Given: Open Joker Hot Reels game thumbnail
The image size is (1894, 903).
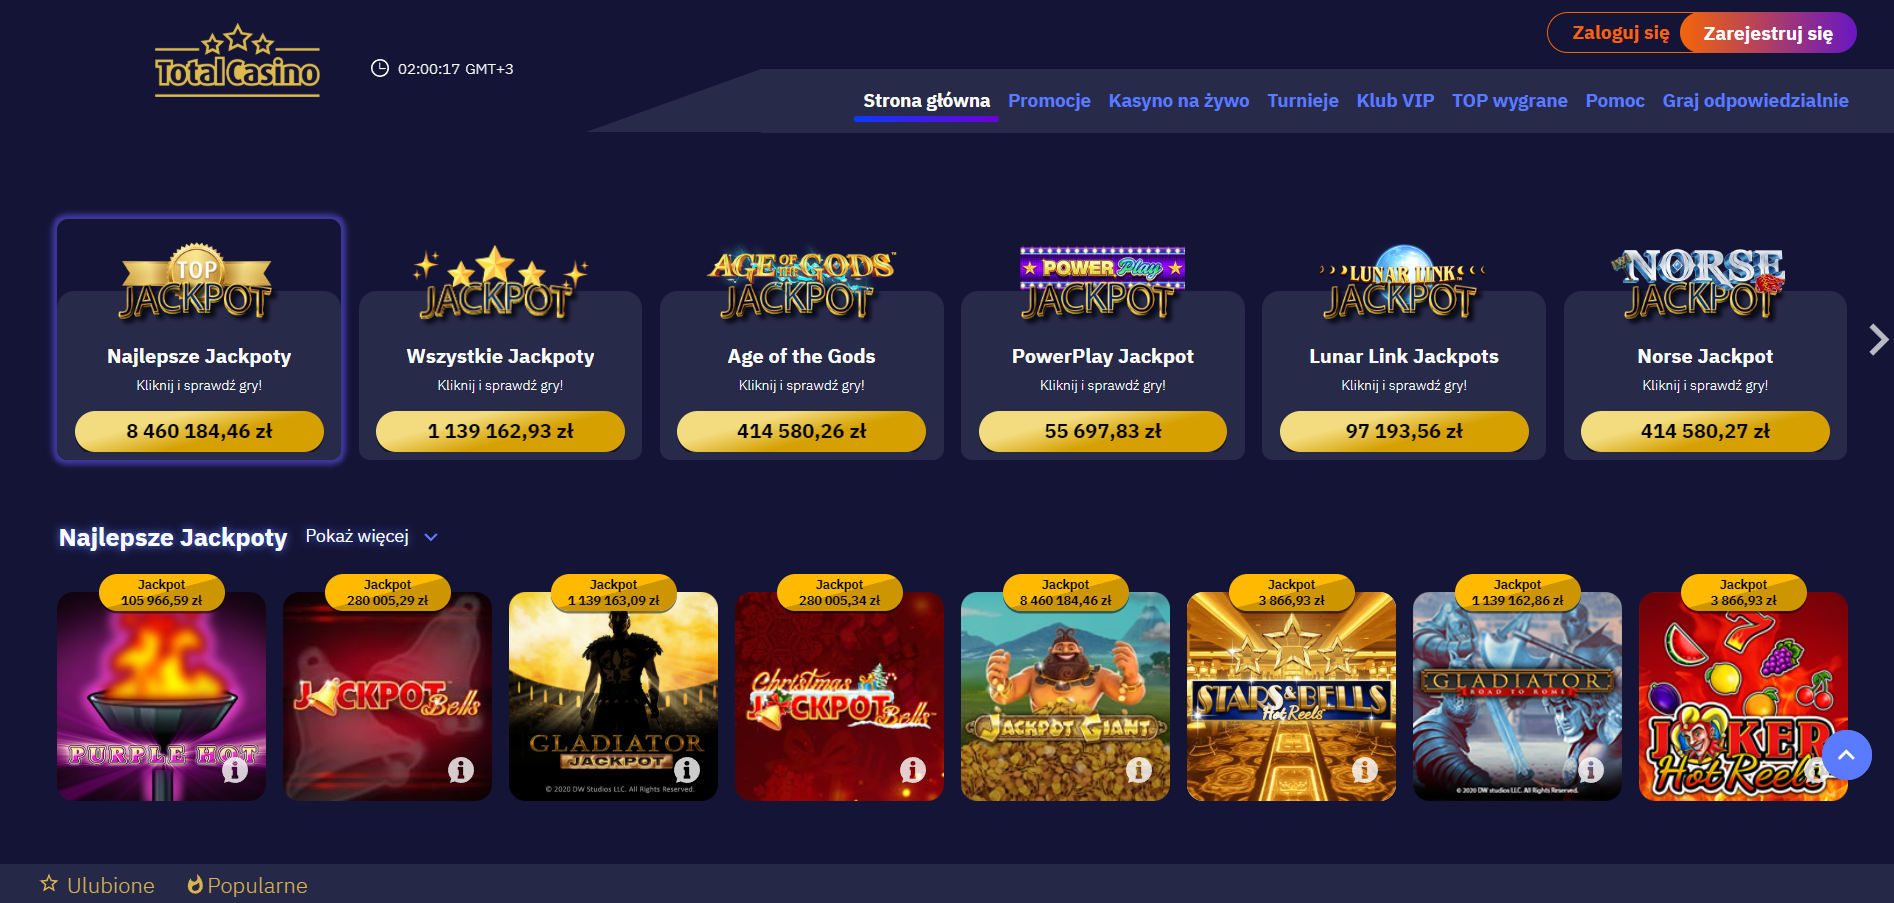Looking at the screenshot, I should pos(1743,696).
